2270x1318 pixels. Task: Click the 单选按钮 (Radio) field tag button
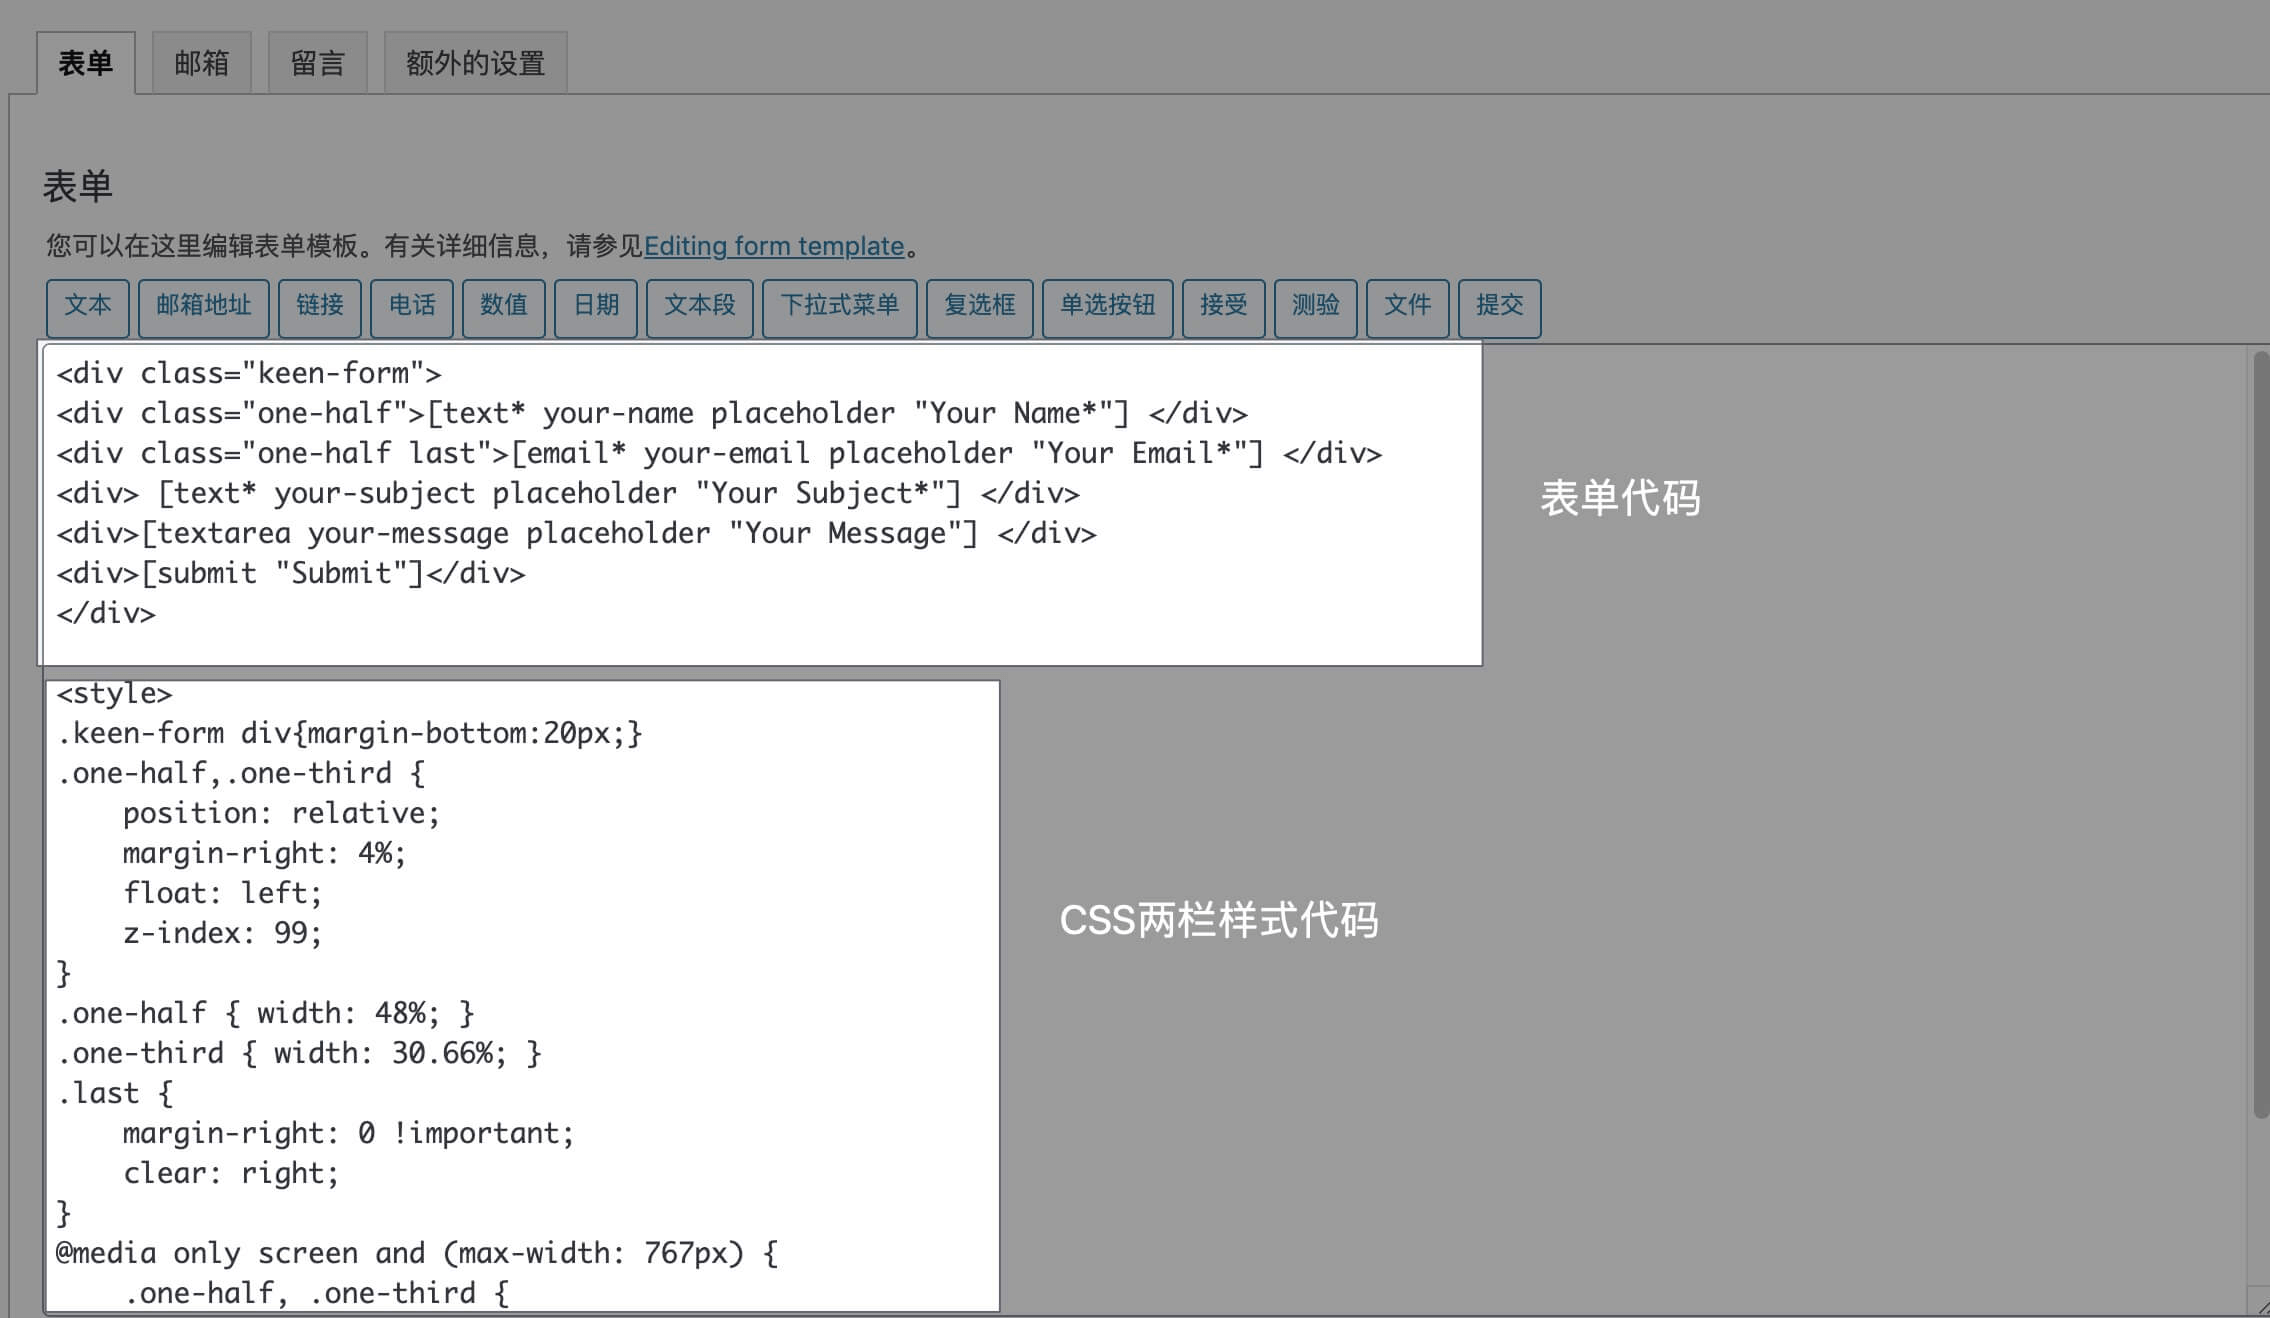coord(1106,306)
